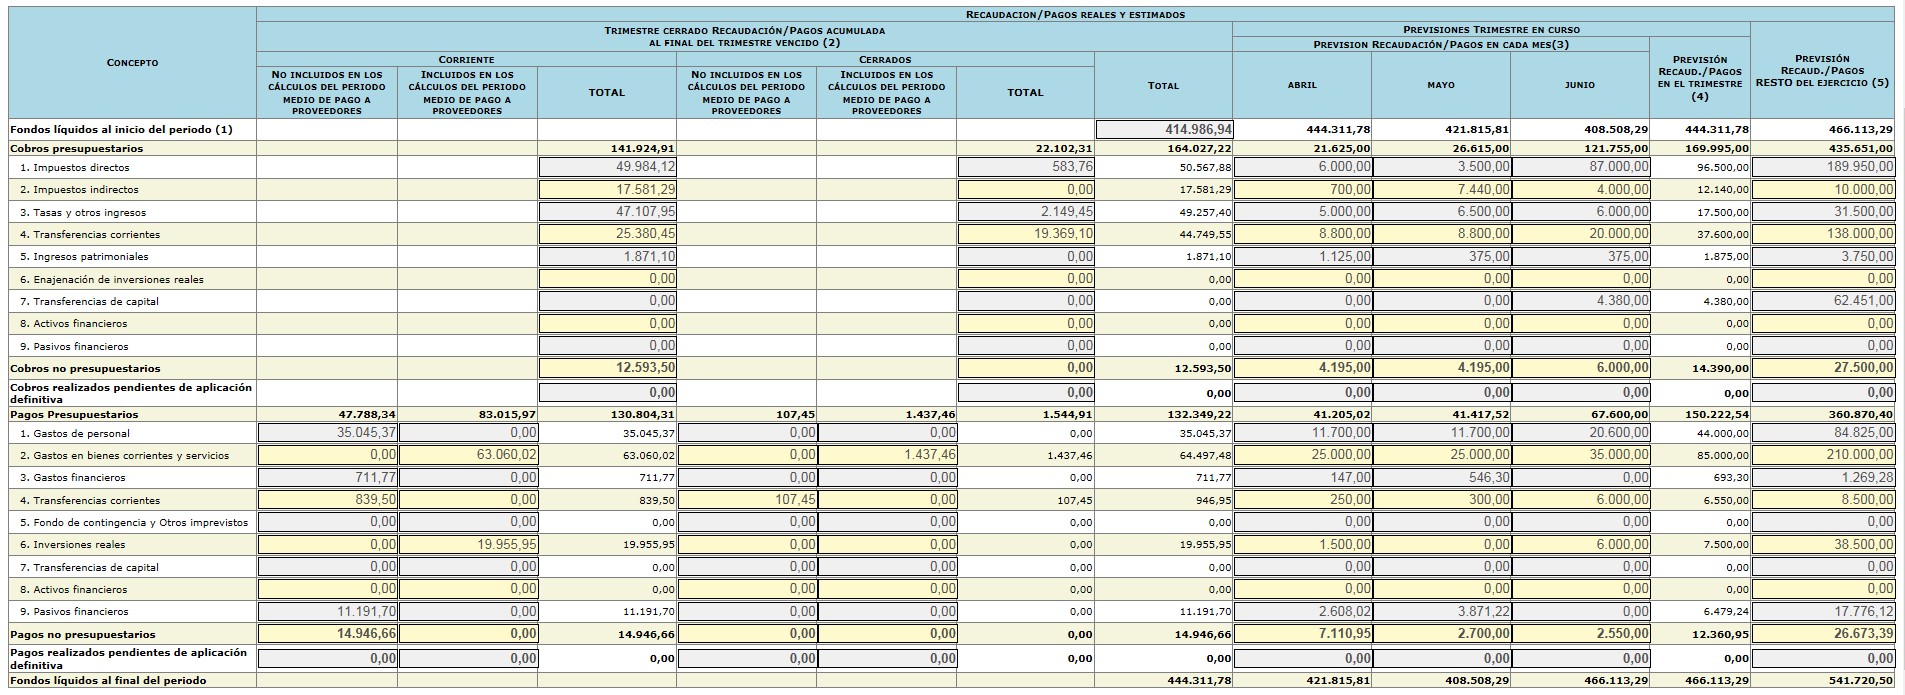Edit Gastos en bienes corrientes Junio 35.000,00

point(1581,455)
